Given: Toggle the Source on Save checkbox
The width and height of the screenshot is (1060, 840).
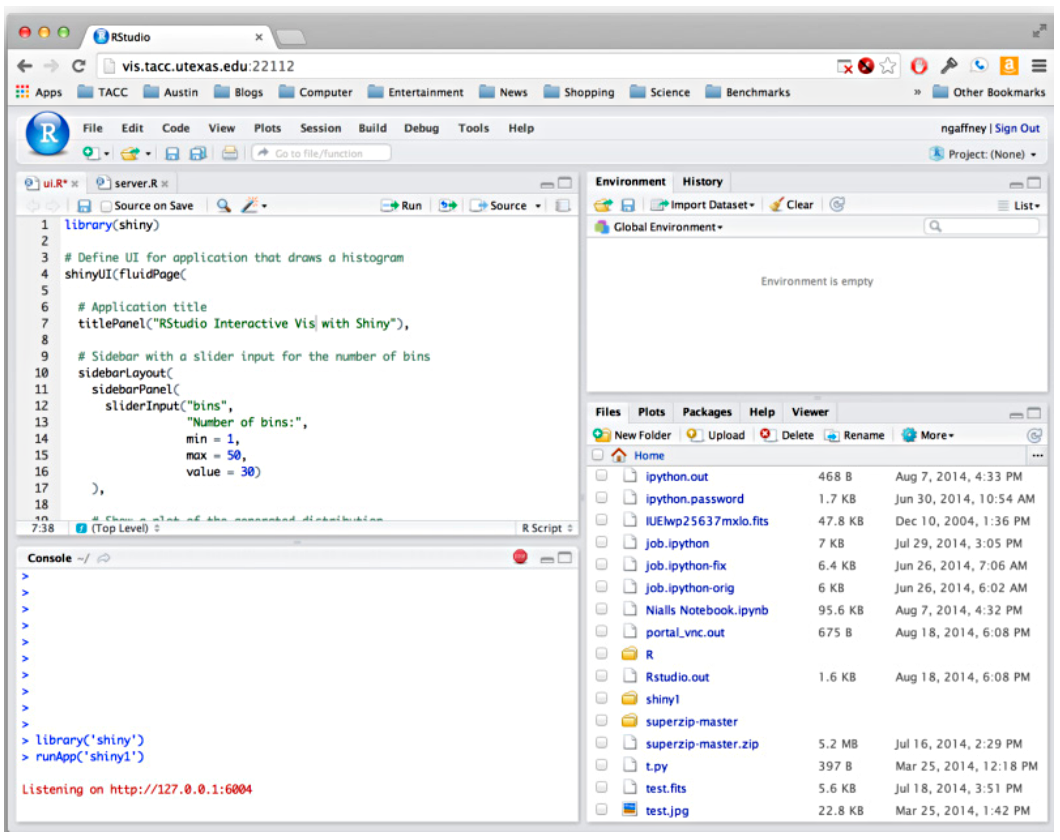Looking at the screenshot, I should [106, 206].
